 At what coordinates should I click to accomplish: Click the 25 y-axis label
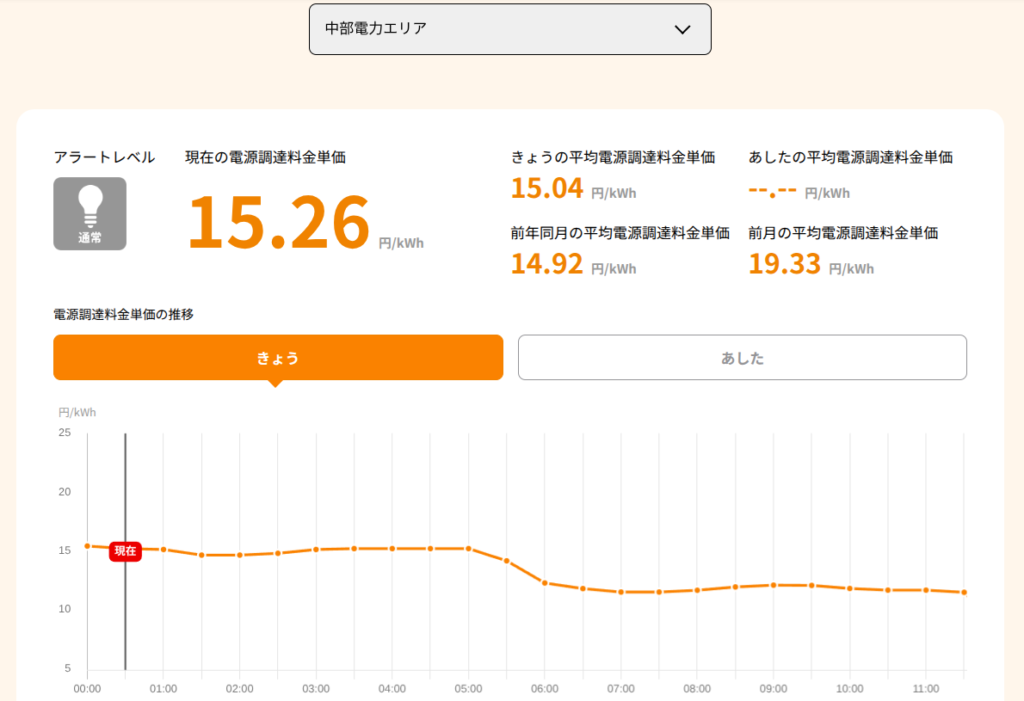coord(65,432)
